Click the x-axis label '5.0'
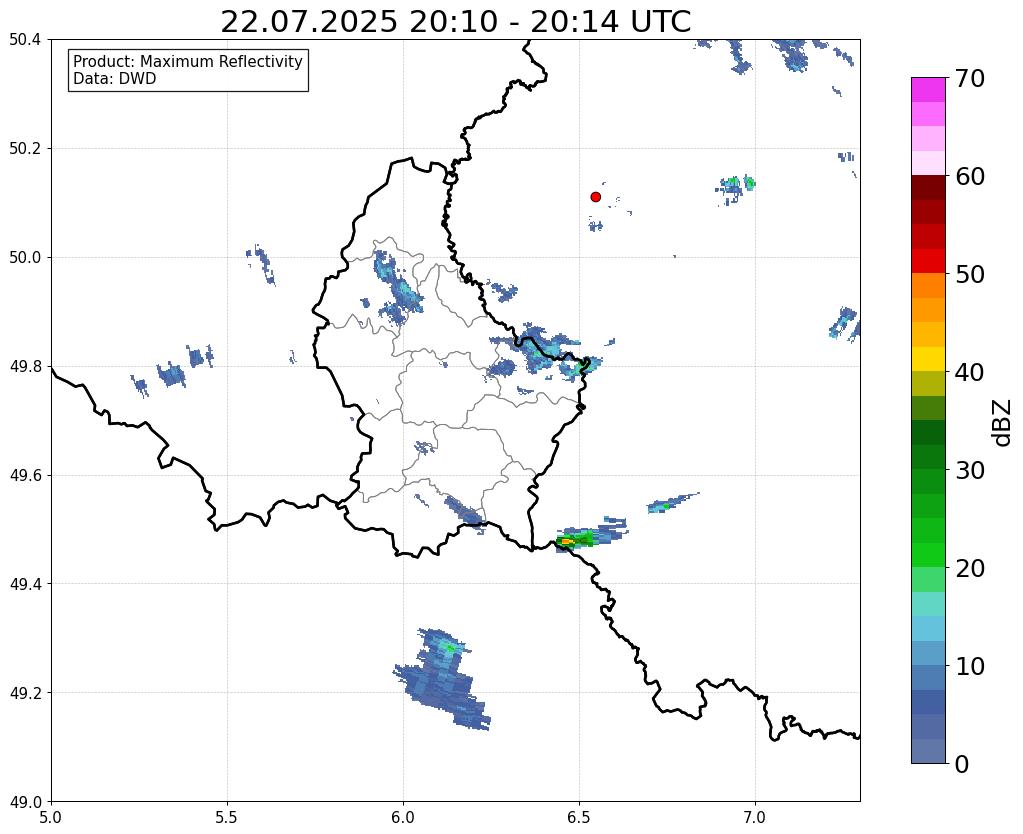This screenshot has width=1023, height=834. click(x=51, y=817)
